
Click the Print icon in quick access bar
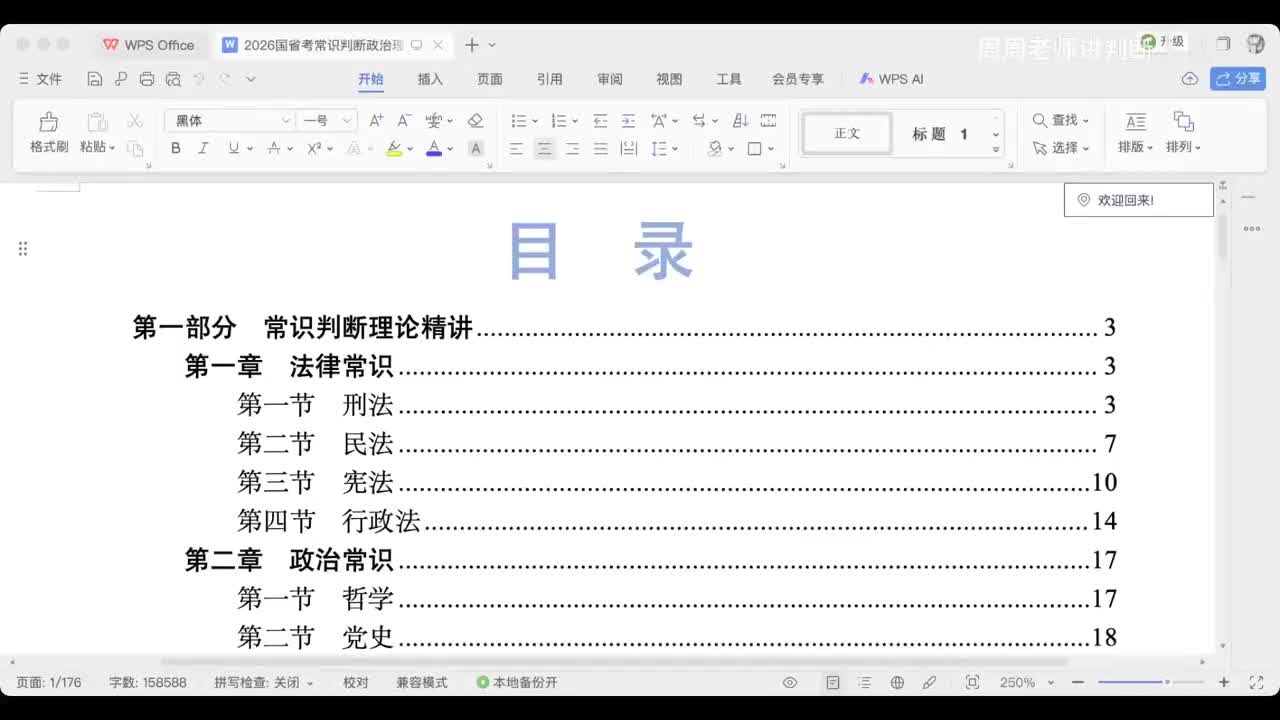coord(147,79)
